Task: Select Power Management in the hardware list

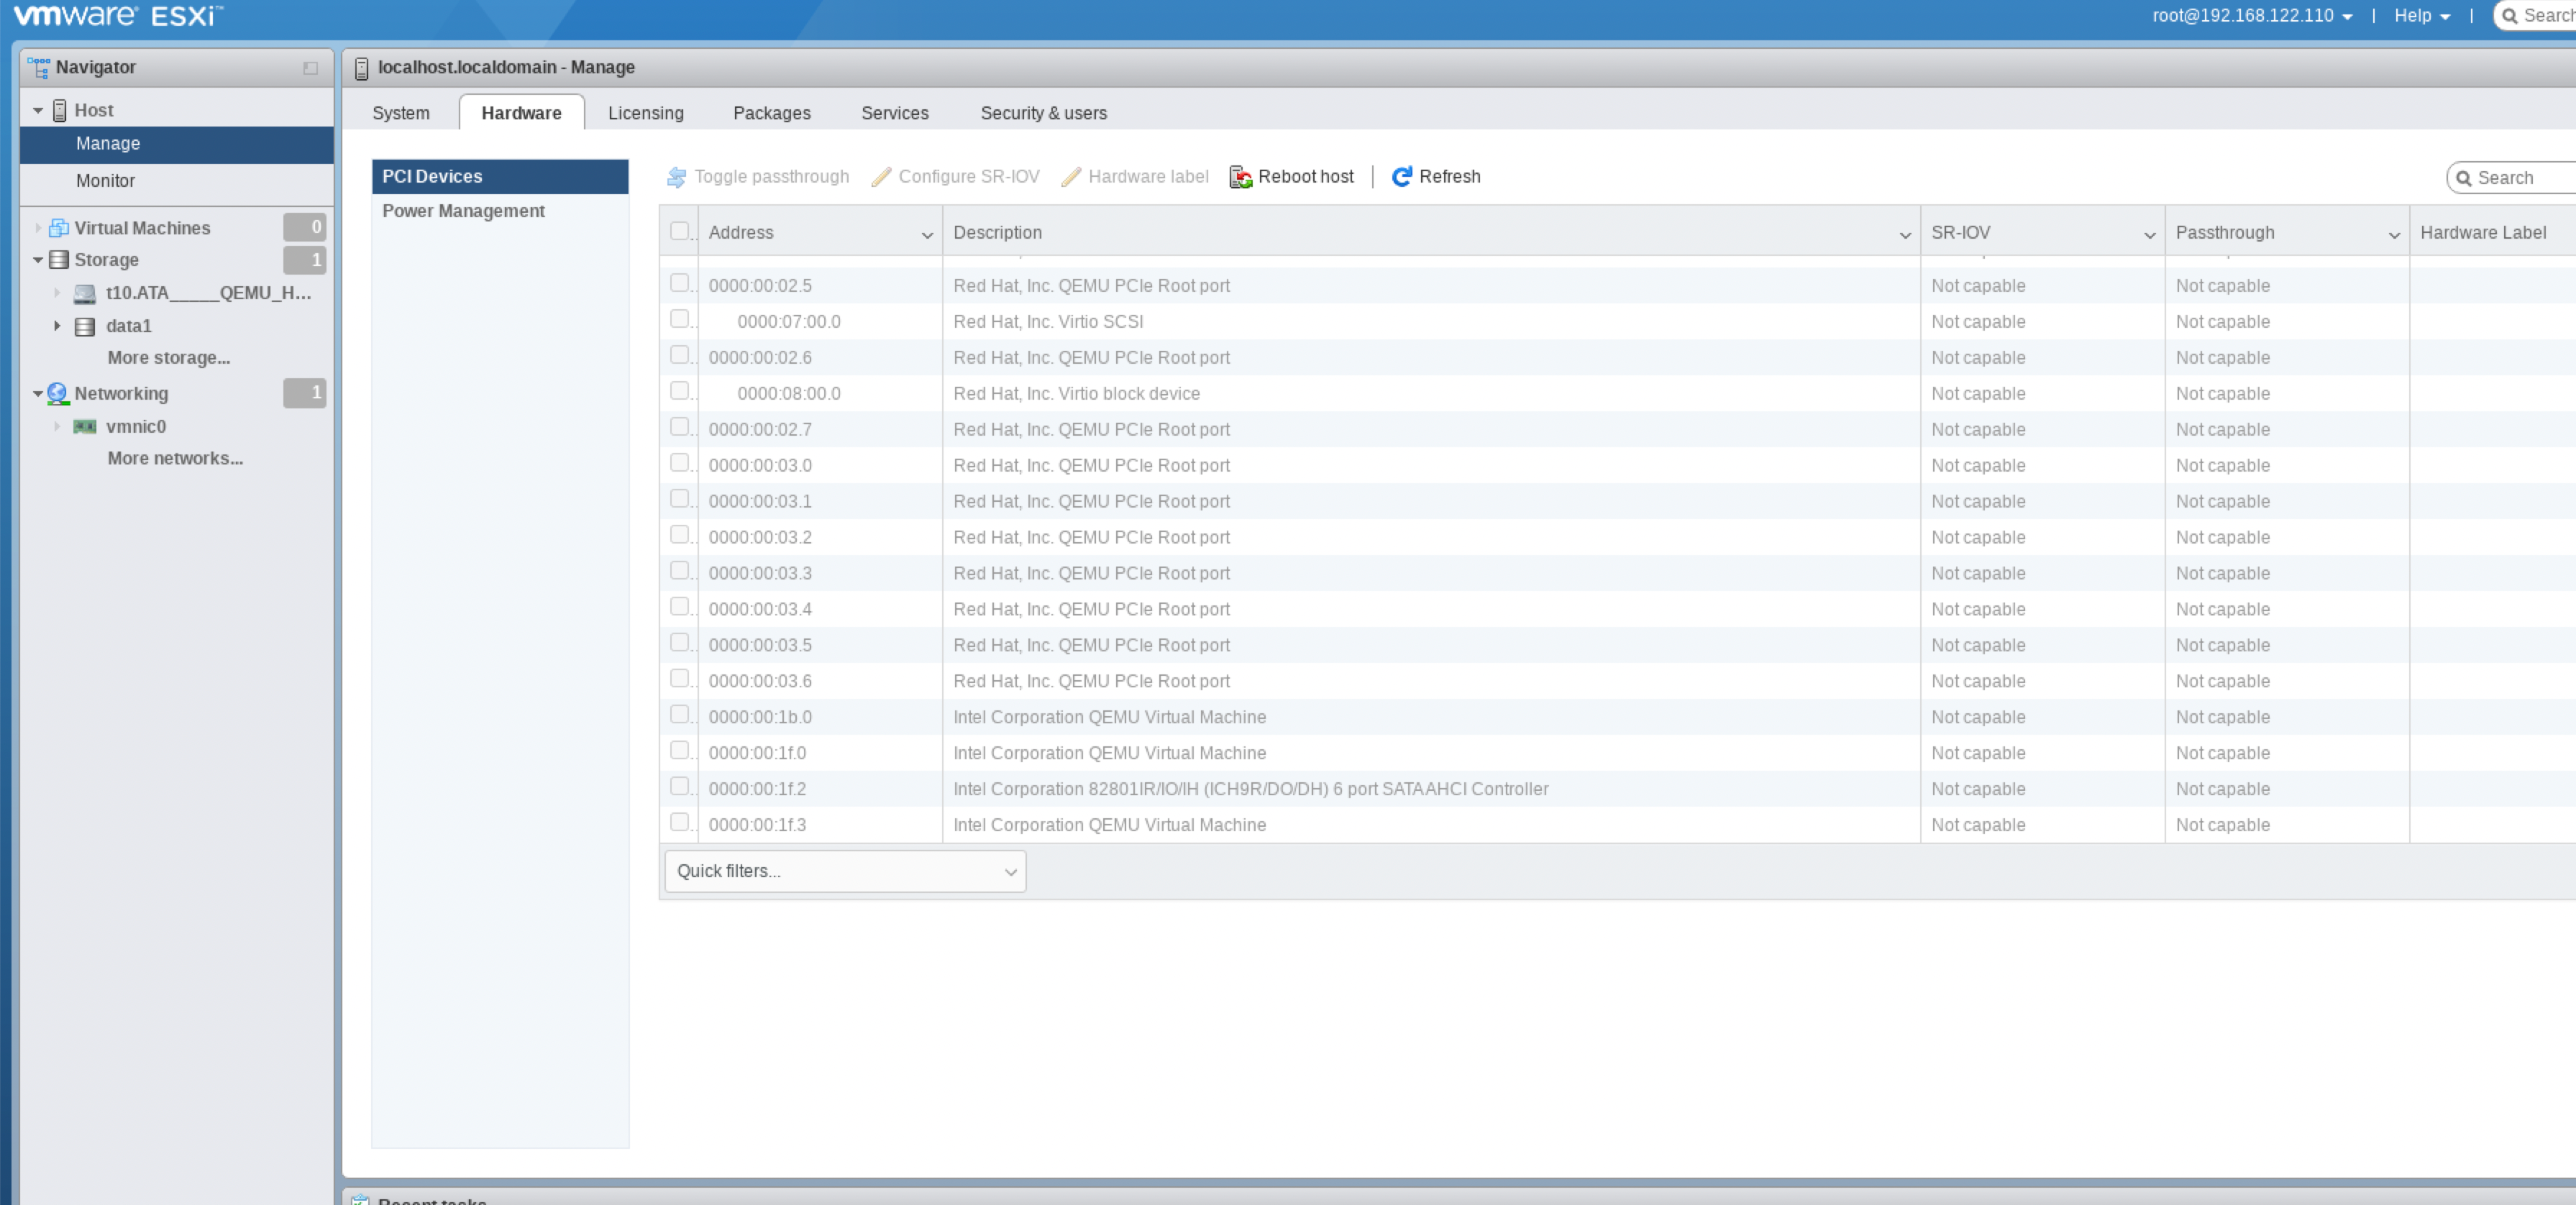Action: [500, 211]
